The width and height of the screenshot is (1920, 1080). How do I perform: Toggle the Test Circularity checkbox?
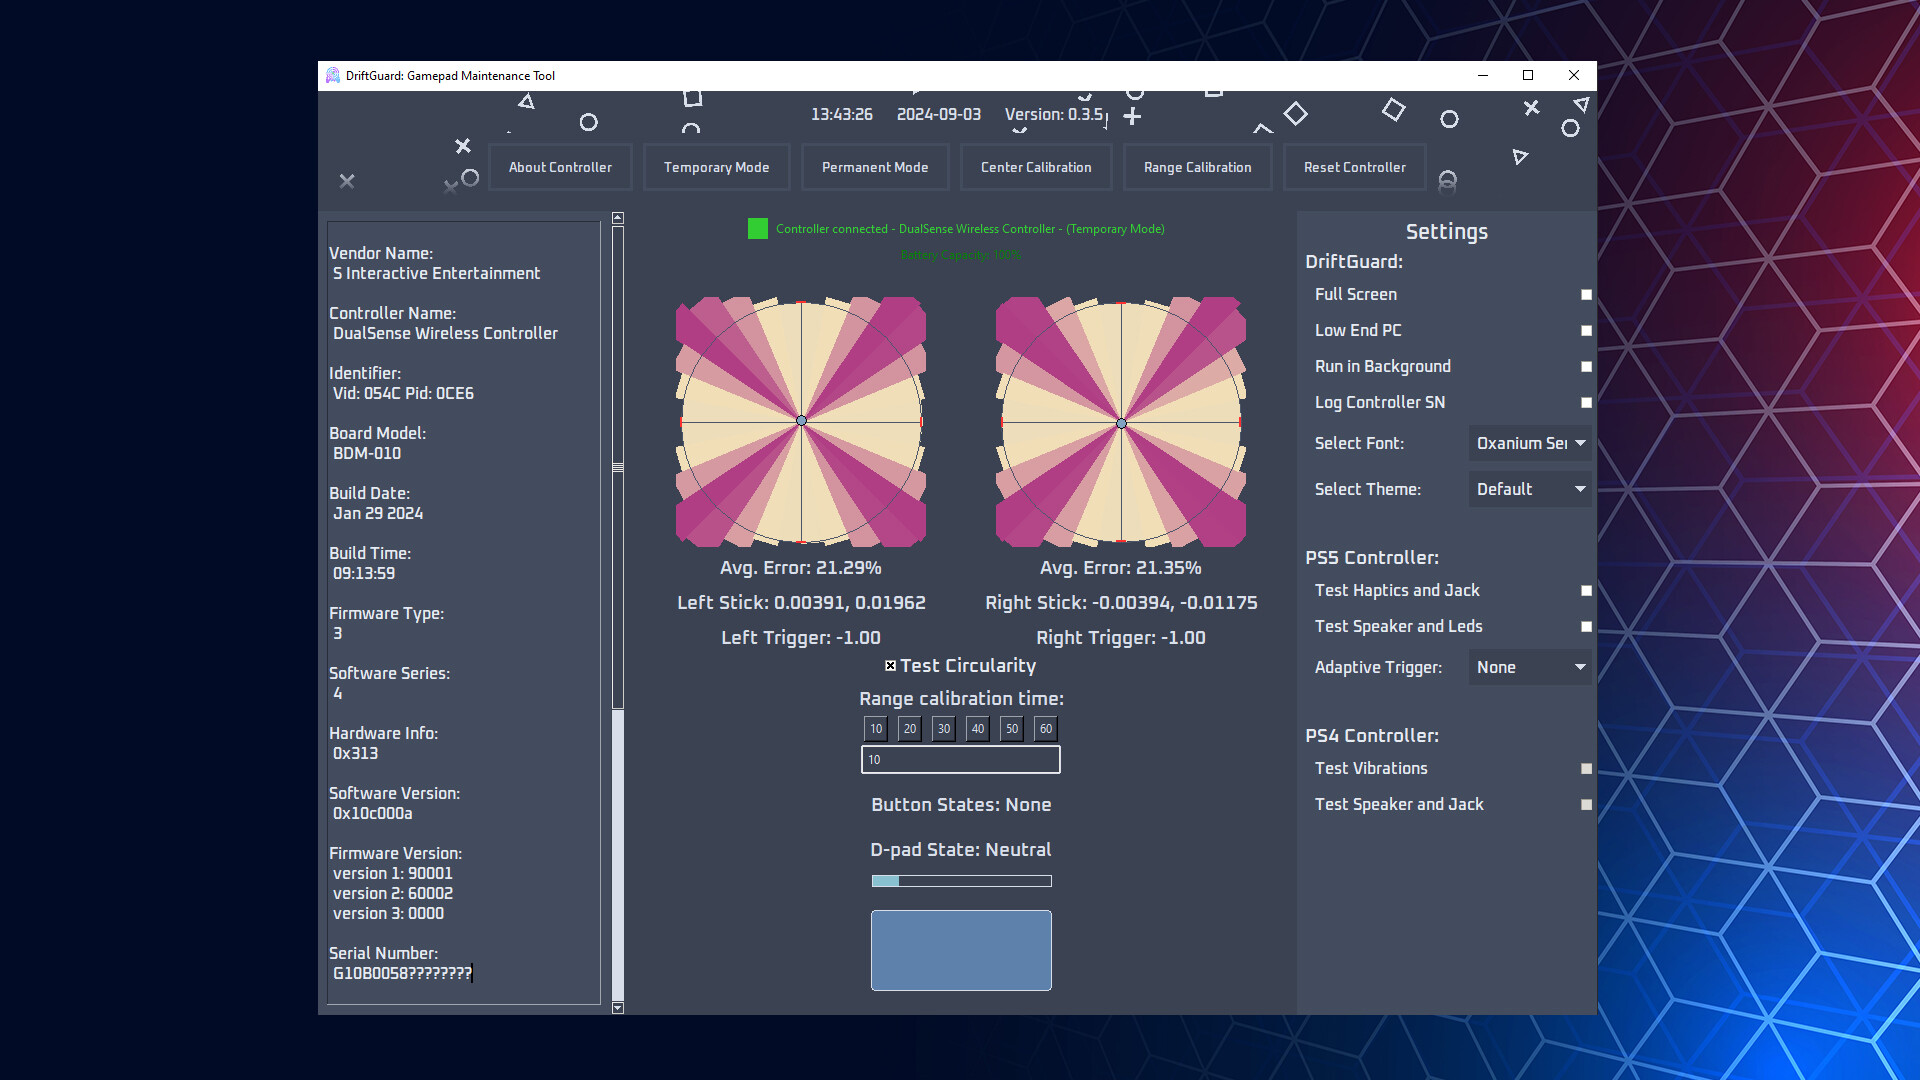tap(890, 665)
